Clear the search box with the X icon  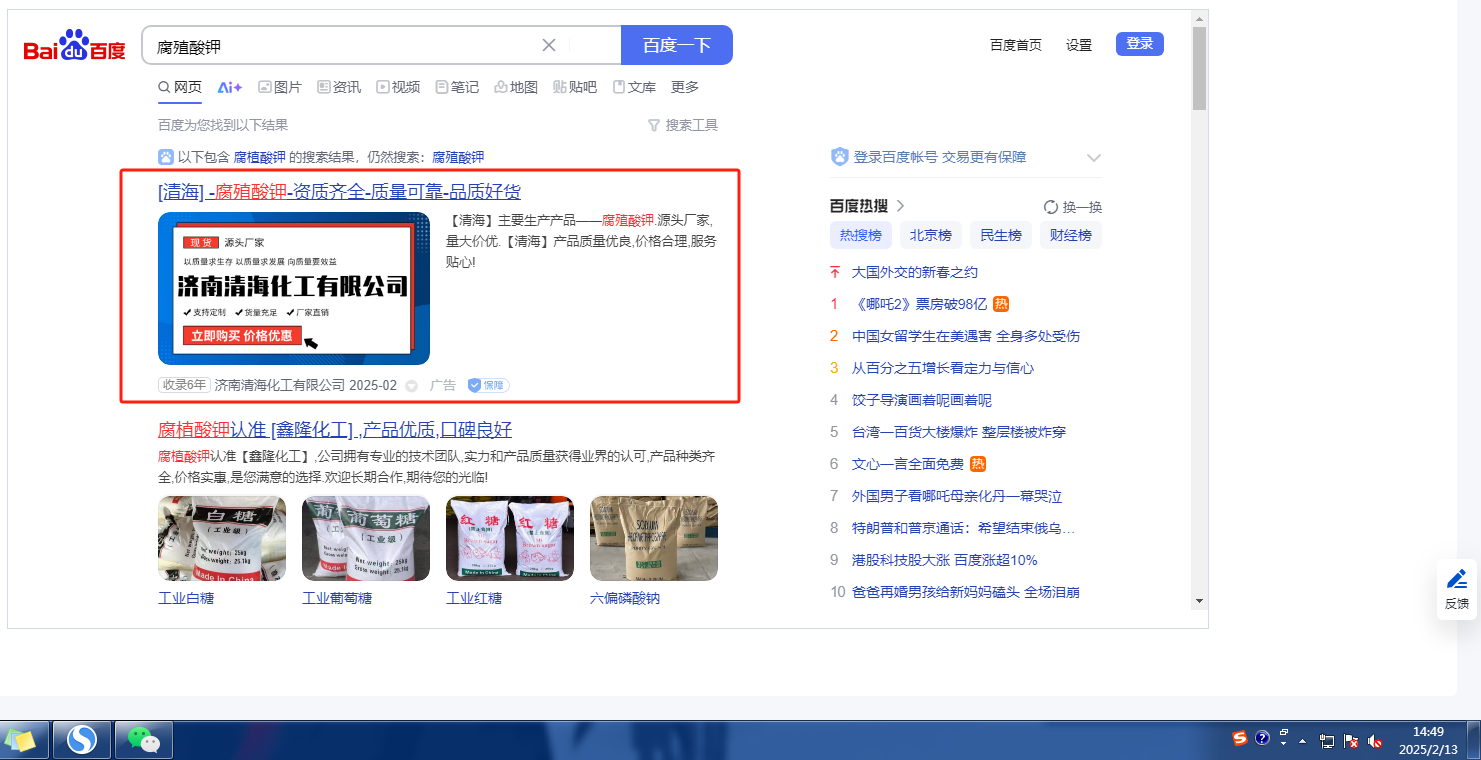(549, 45)
